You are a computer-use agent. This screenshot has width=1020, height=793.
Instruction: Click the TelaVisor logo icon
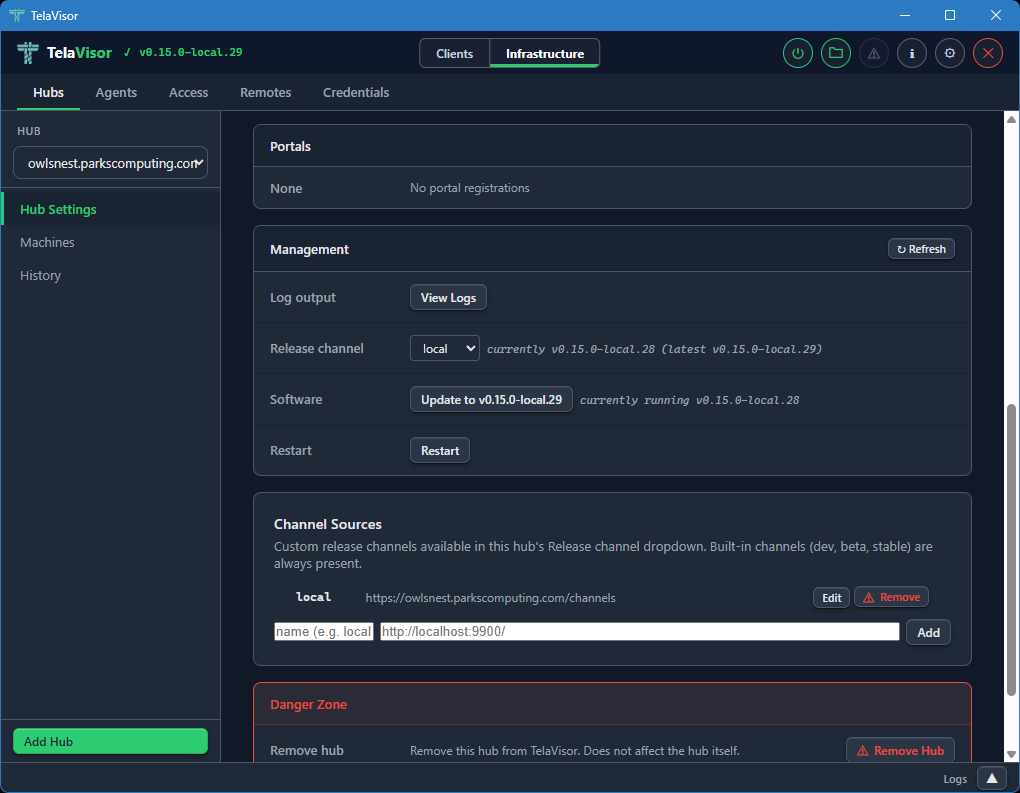tap(27, 53)
